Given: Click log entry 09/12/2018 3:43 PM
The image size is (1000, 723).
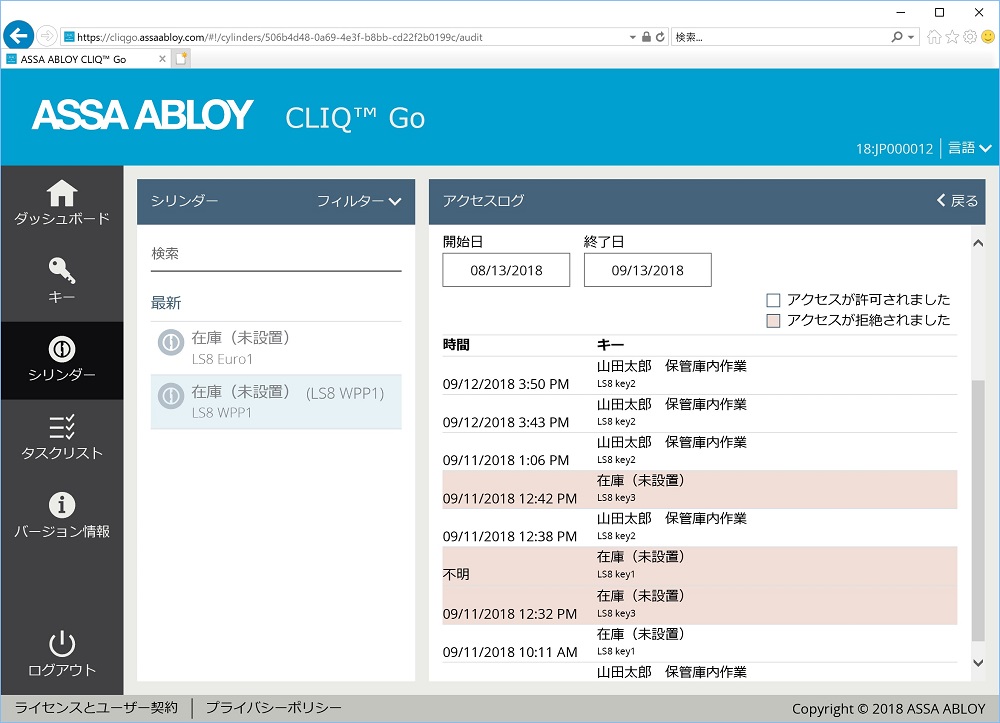Looking at the screenshot, I should (700, 414).
